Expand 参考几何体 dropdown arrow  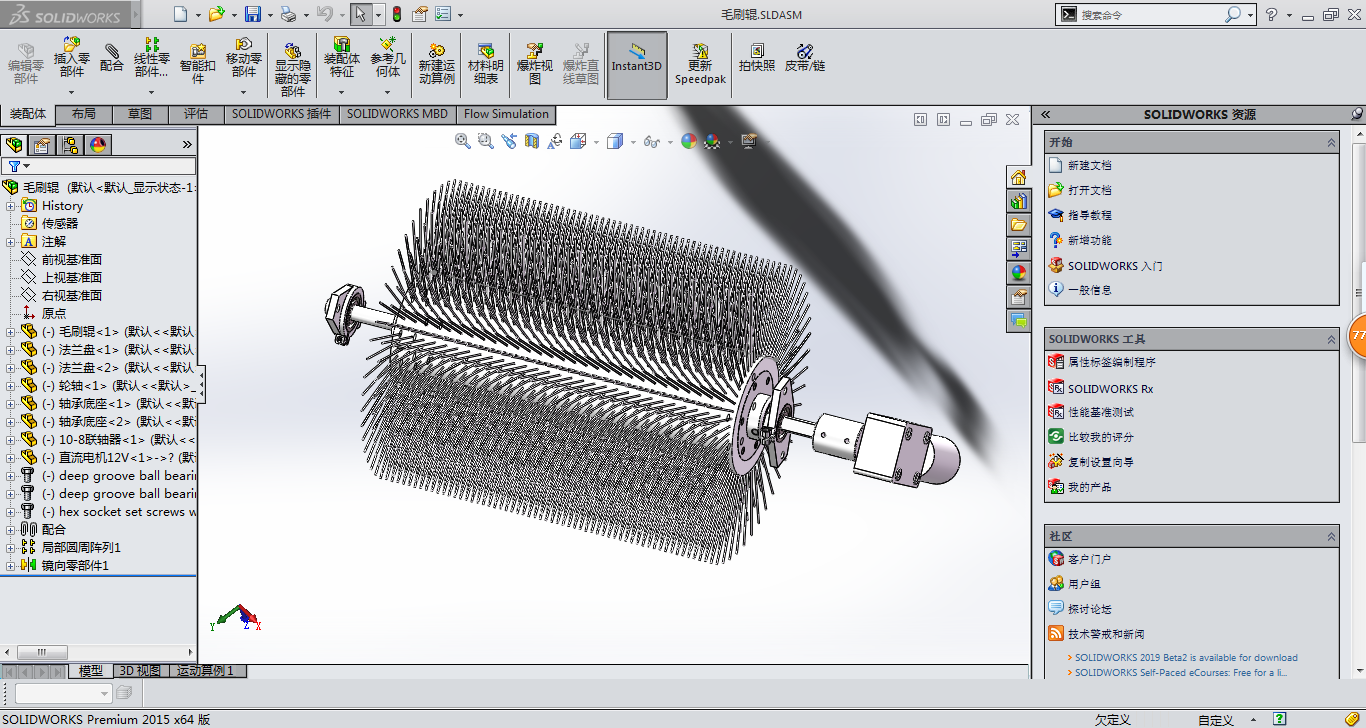tap(388, 92)
